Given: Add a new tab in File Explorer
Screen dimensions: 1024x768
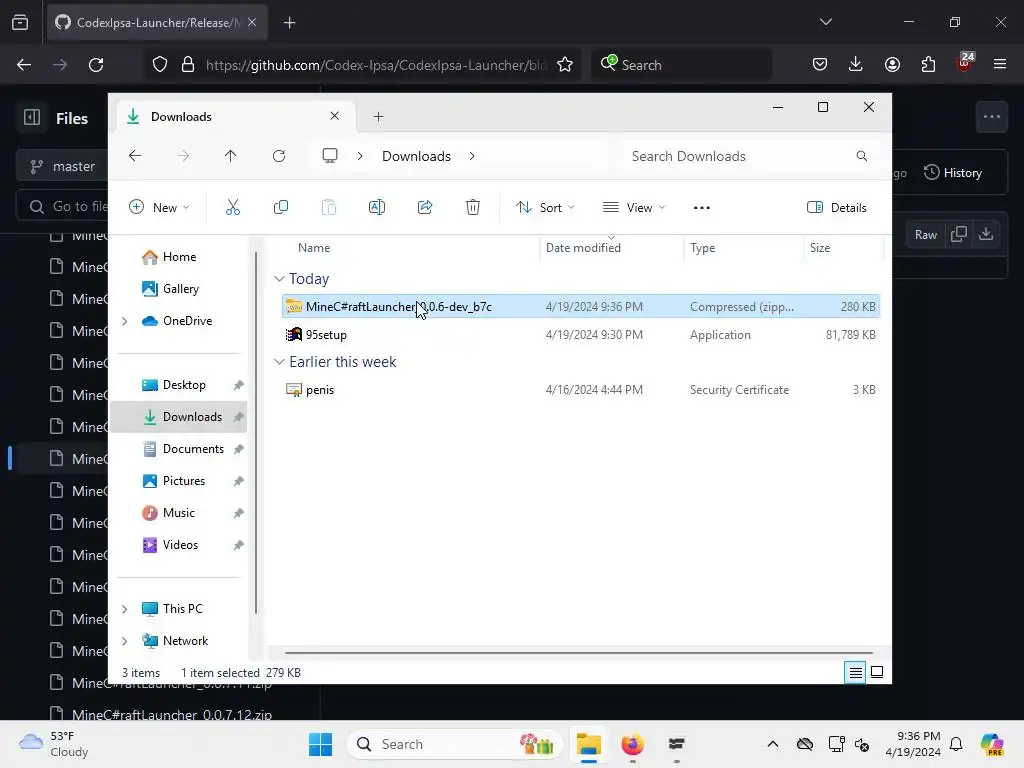Looking at the screenshot, I should (x=378, y=117).
